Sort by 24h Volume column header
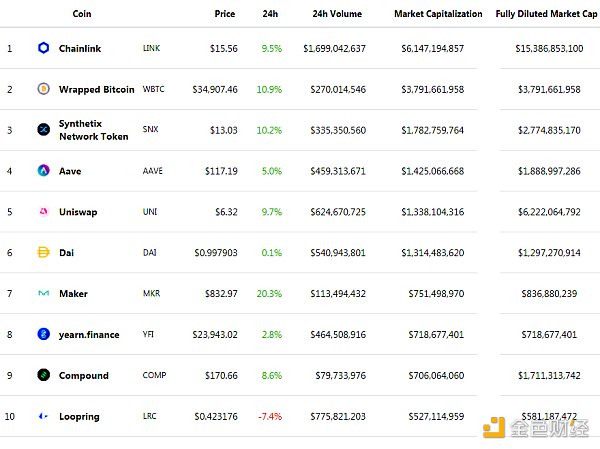The width and height of the screenshot is (600, 449). click(x=337, y=14)
